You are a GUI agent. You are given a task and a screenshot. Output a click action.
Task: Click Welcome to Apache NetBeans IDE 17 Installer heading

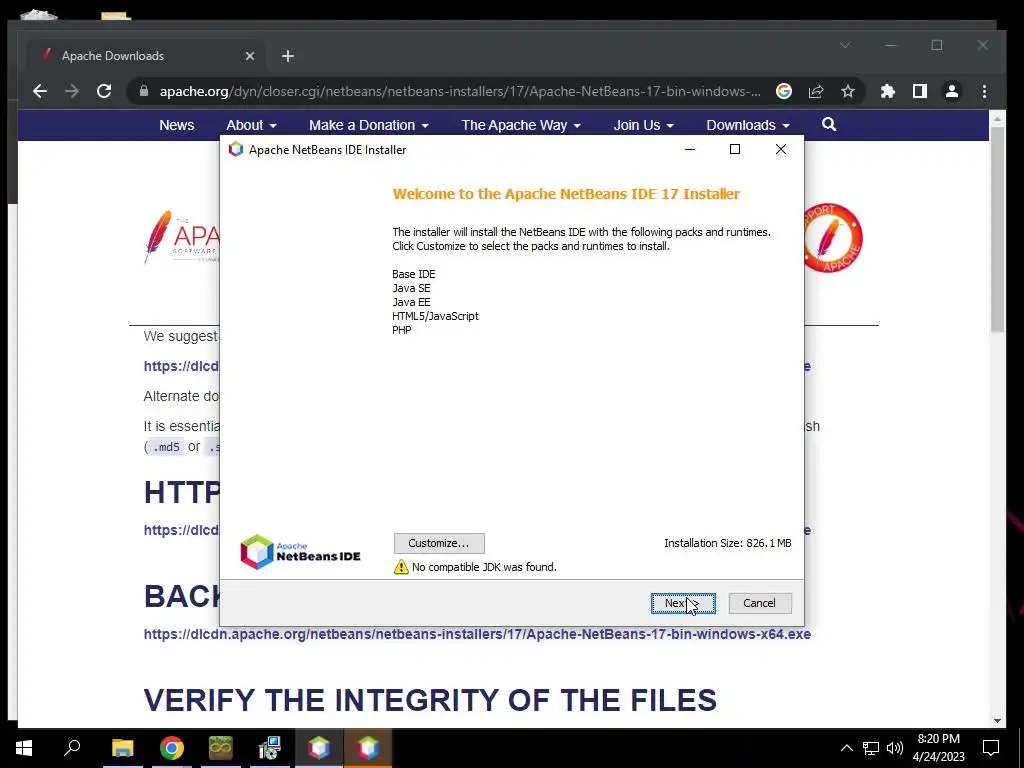coord(566,194)
